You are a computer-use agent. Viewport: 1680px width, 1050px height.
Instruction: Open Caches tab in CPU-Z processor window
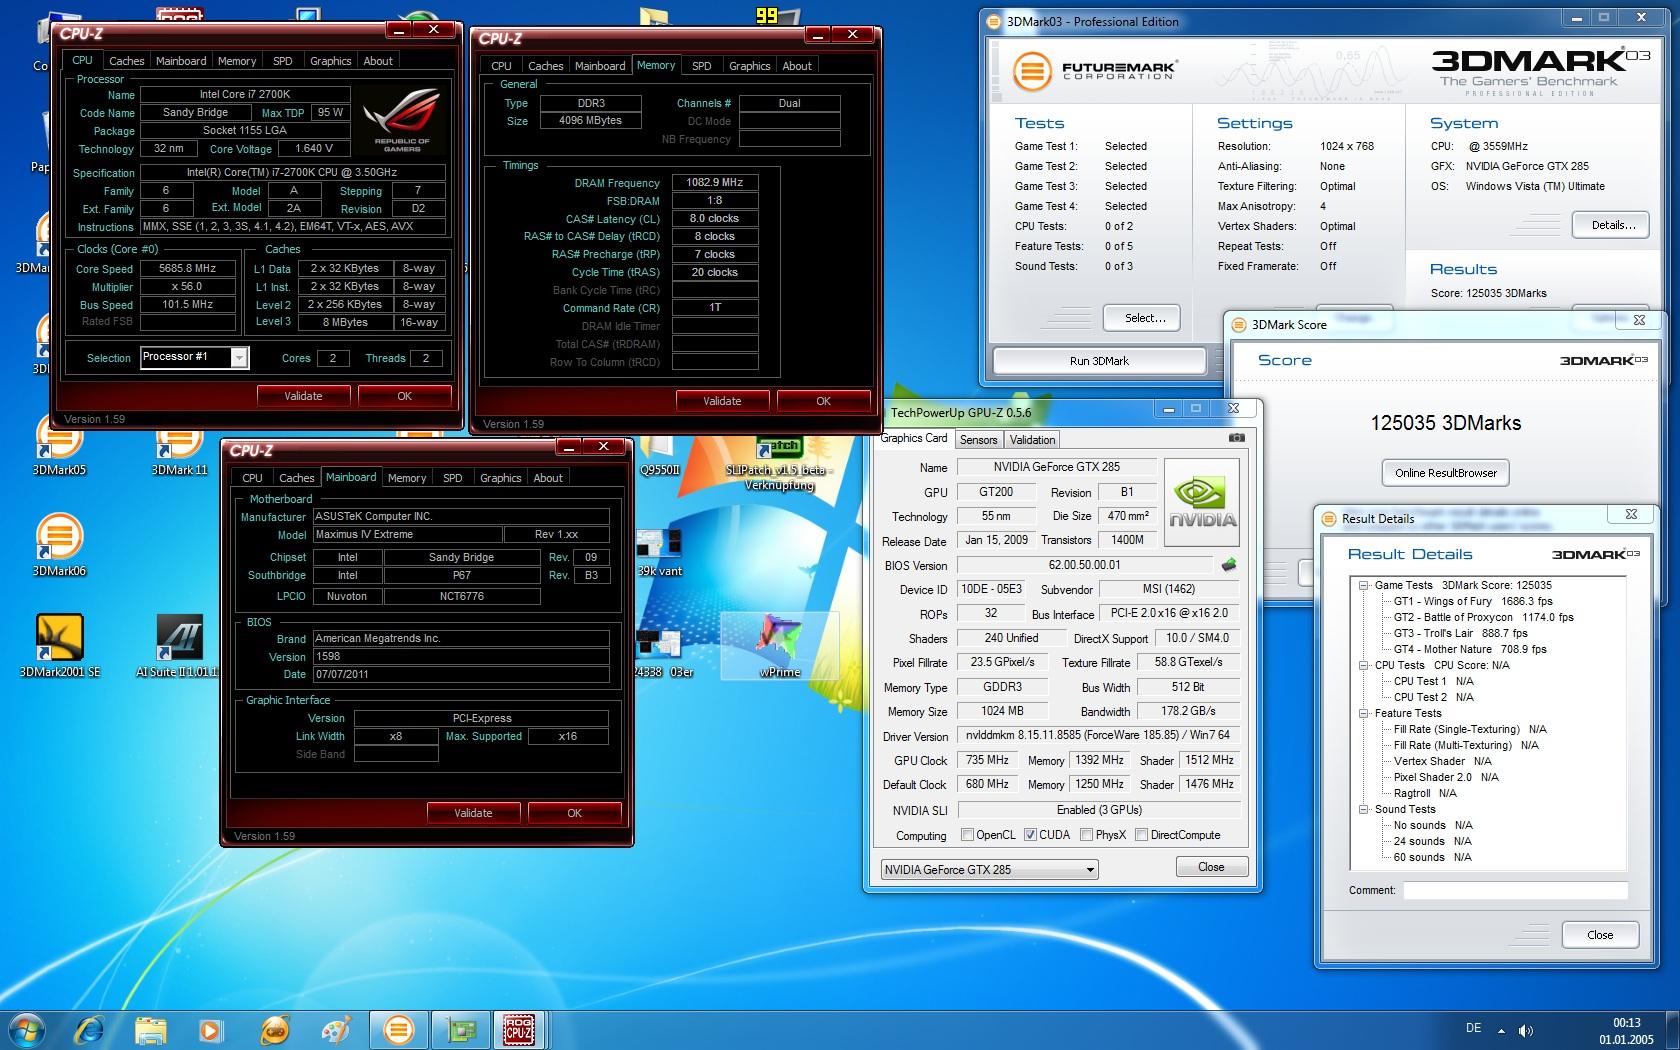[x=127, y=61]
